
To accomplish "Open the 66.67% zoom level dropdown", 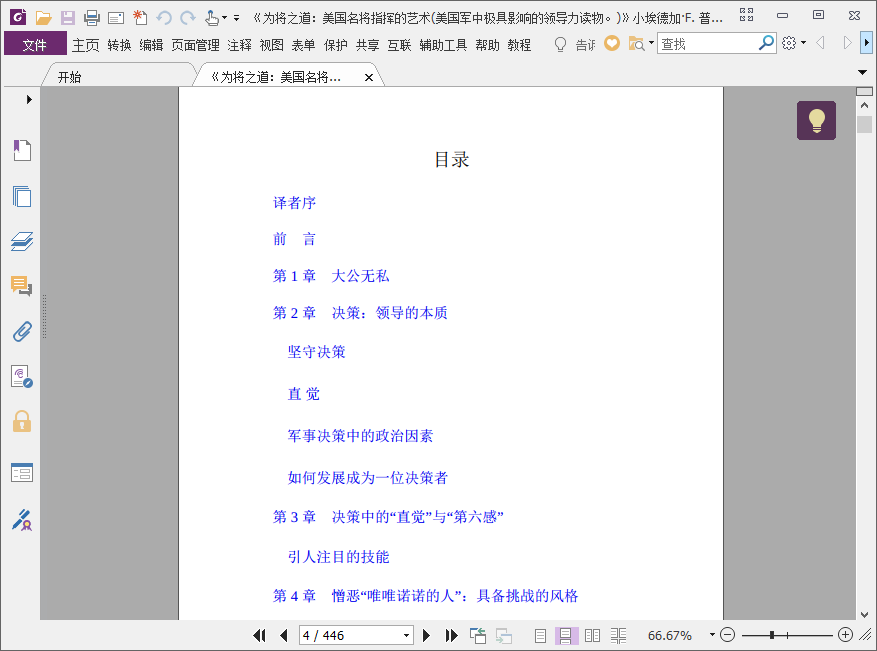I will [712, 635].
